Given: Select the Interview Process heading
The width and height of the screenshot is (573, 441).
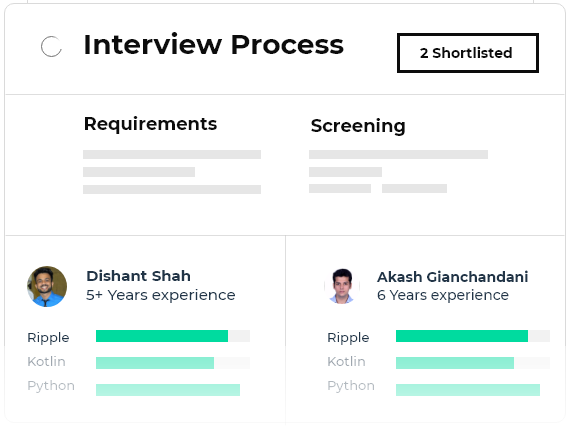Looking at the screenshot, I should click(x=213, y=45).
